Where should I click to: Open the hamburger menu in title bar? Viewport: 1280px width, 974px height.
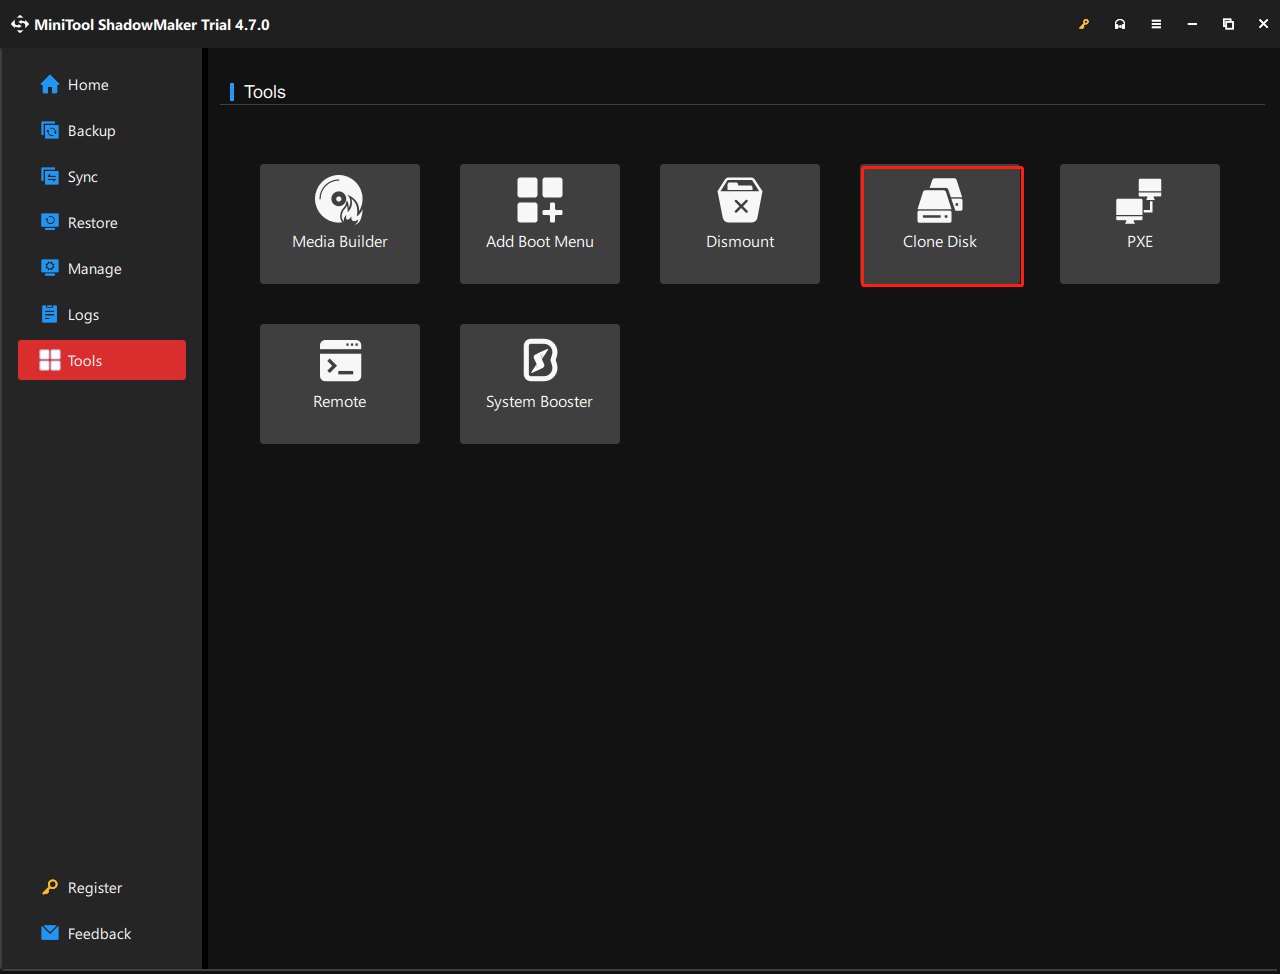[x=1156, y=24]
